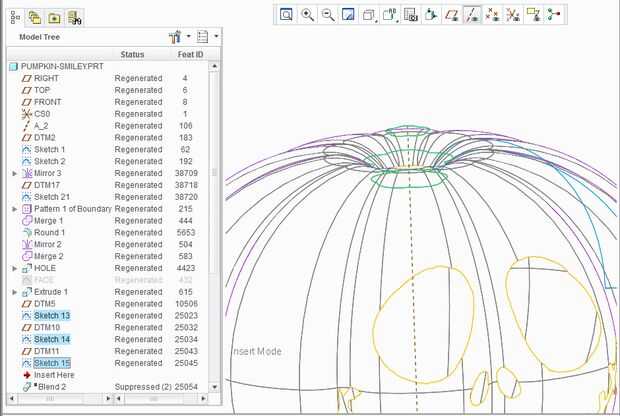
Task: Click the Refit view icon
Action: point(286,15)
